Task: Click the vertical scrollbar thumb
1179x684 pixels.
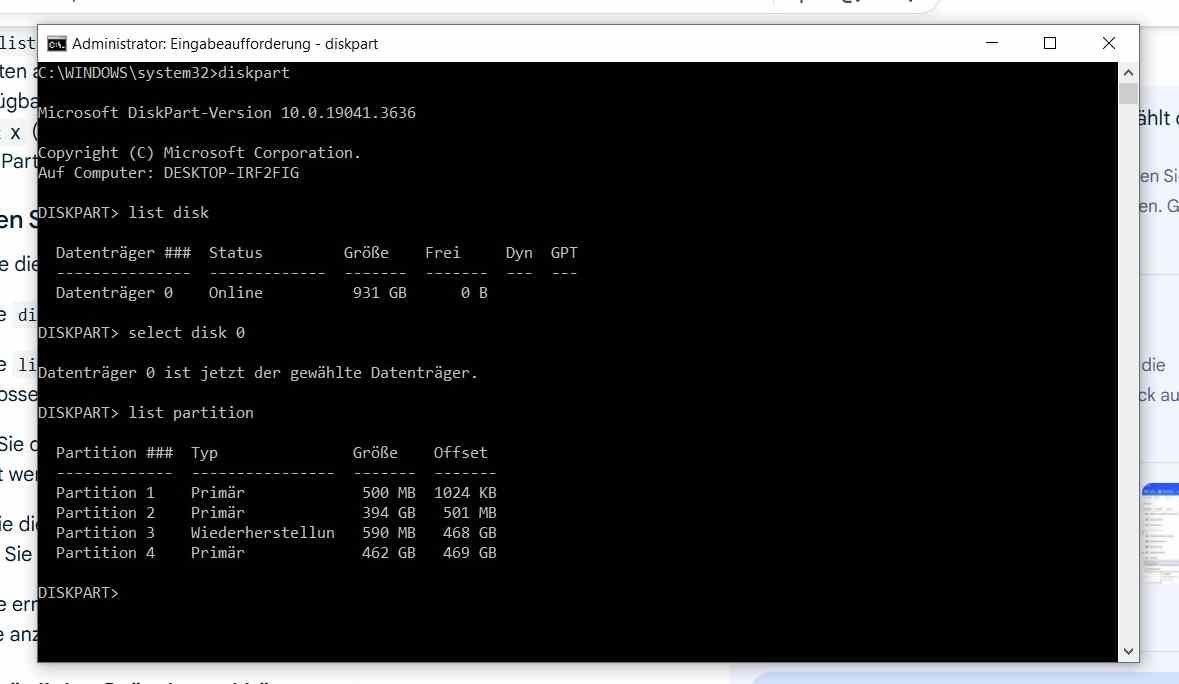Action: (x=1128, y=94)
